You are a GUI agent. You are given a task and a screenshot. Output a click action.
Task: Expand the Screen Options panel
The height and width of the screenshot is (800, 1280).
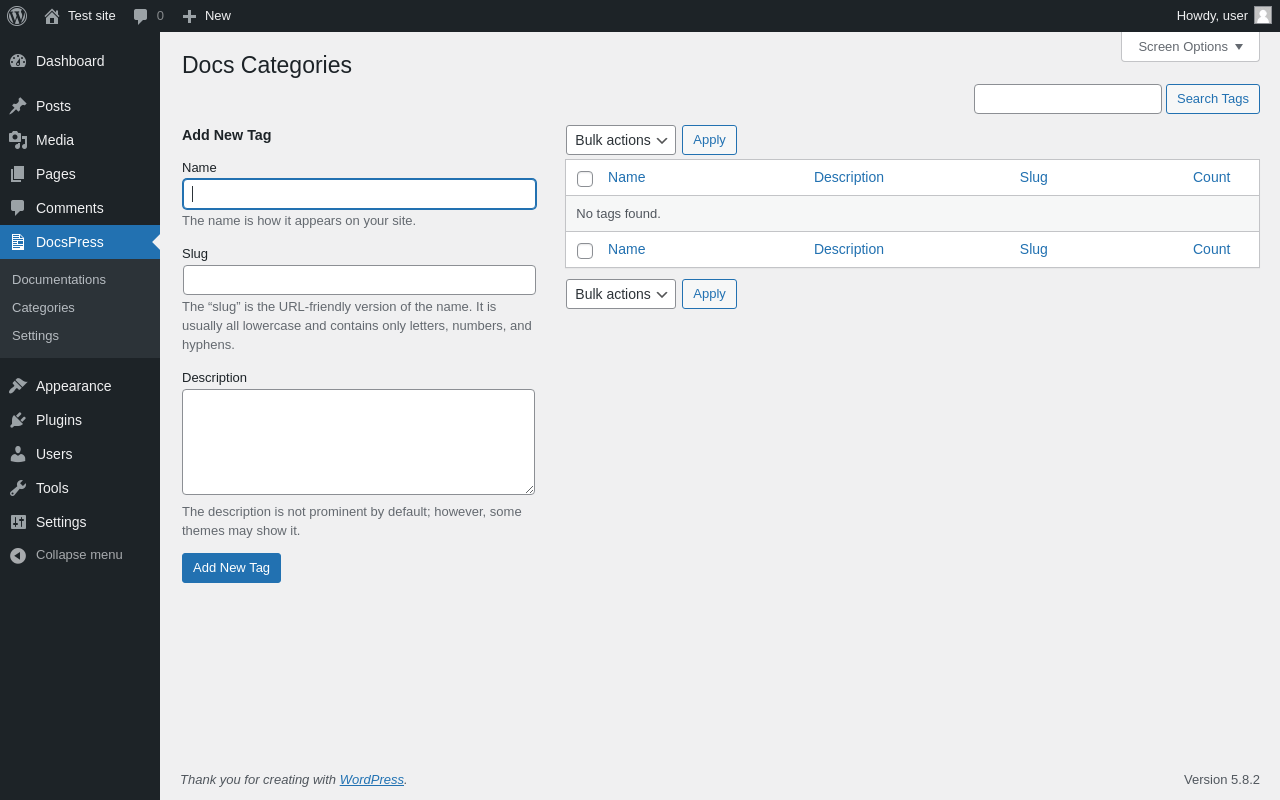[x=1190, y=47]
